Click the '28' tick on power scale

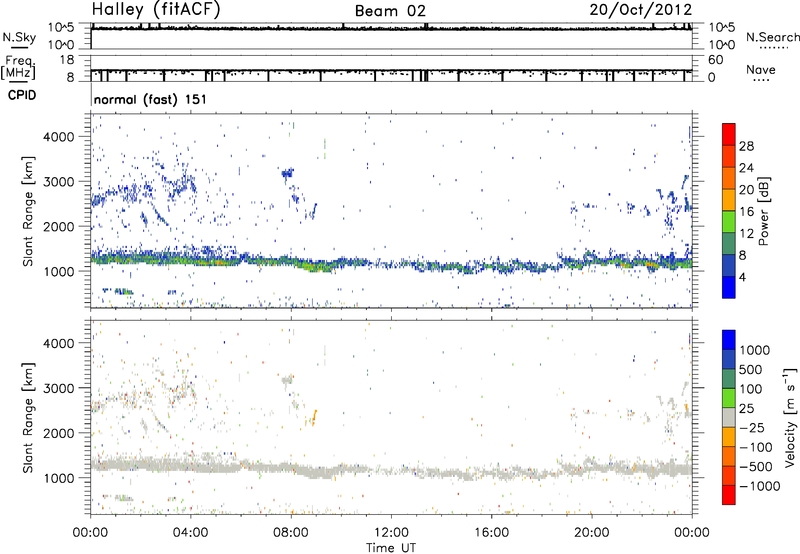(x=746, y=147)
